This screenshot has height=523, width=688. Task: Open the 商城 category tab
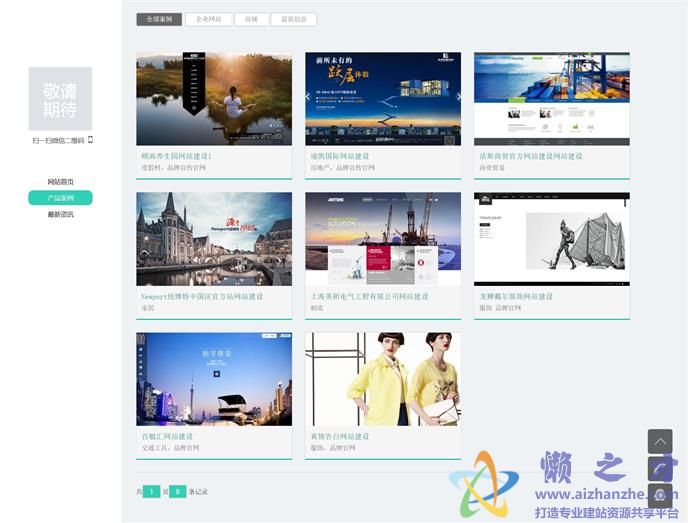(251, 19)
